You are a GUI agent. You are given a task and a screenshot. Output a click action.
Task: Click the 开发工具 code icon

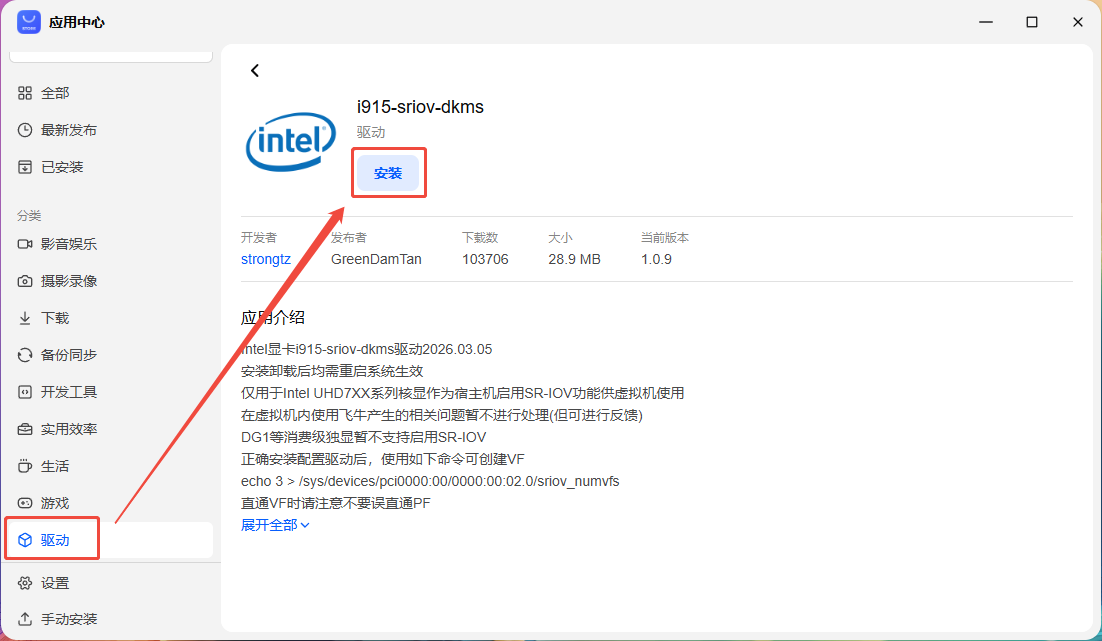[25, 391]
